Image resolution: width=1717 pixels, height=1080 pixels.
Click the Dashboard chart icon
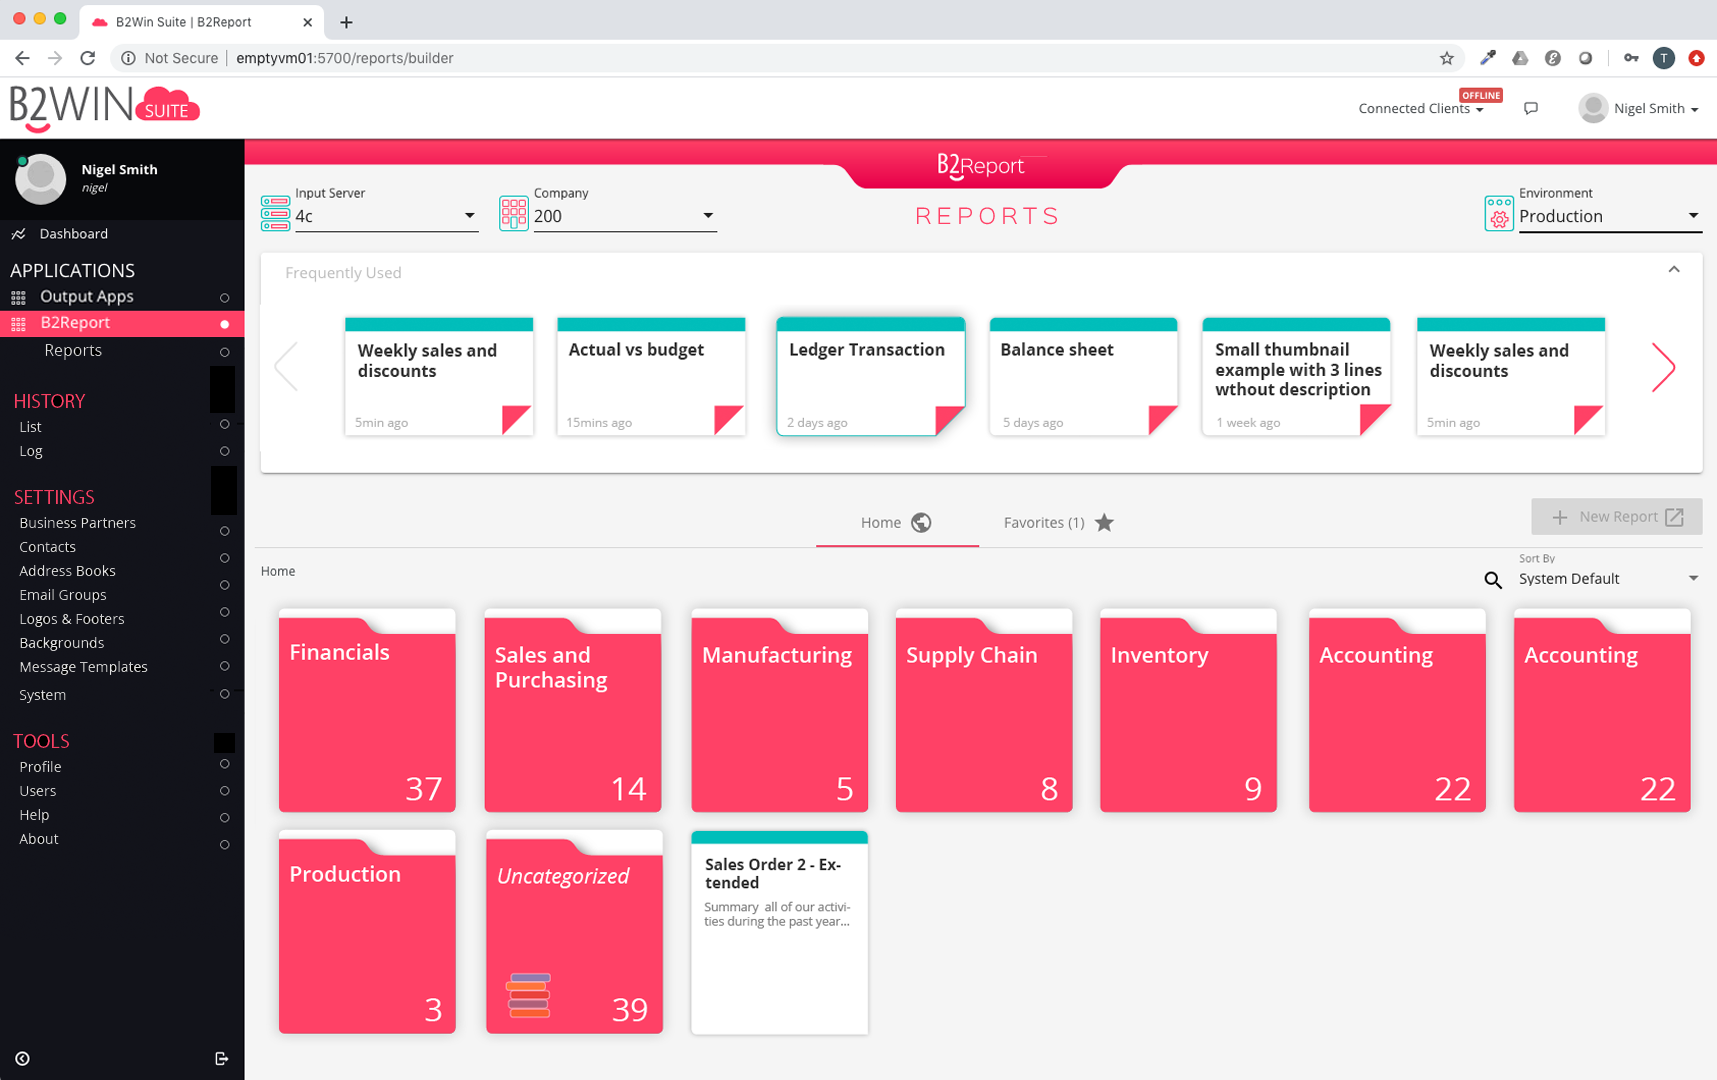[x=18, y=234]
